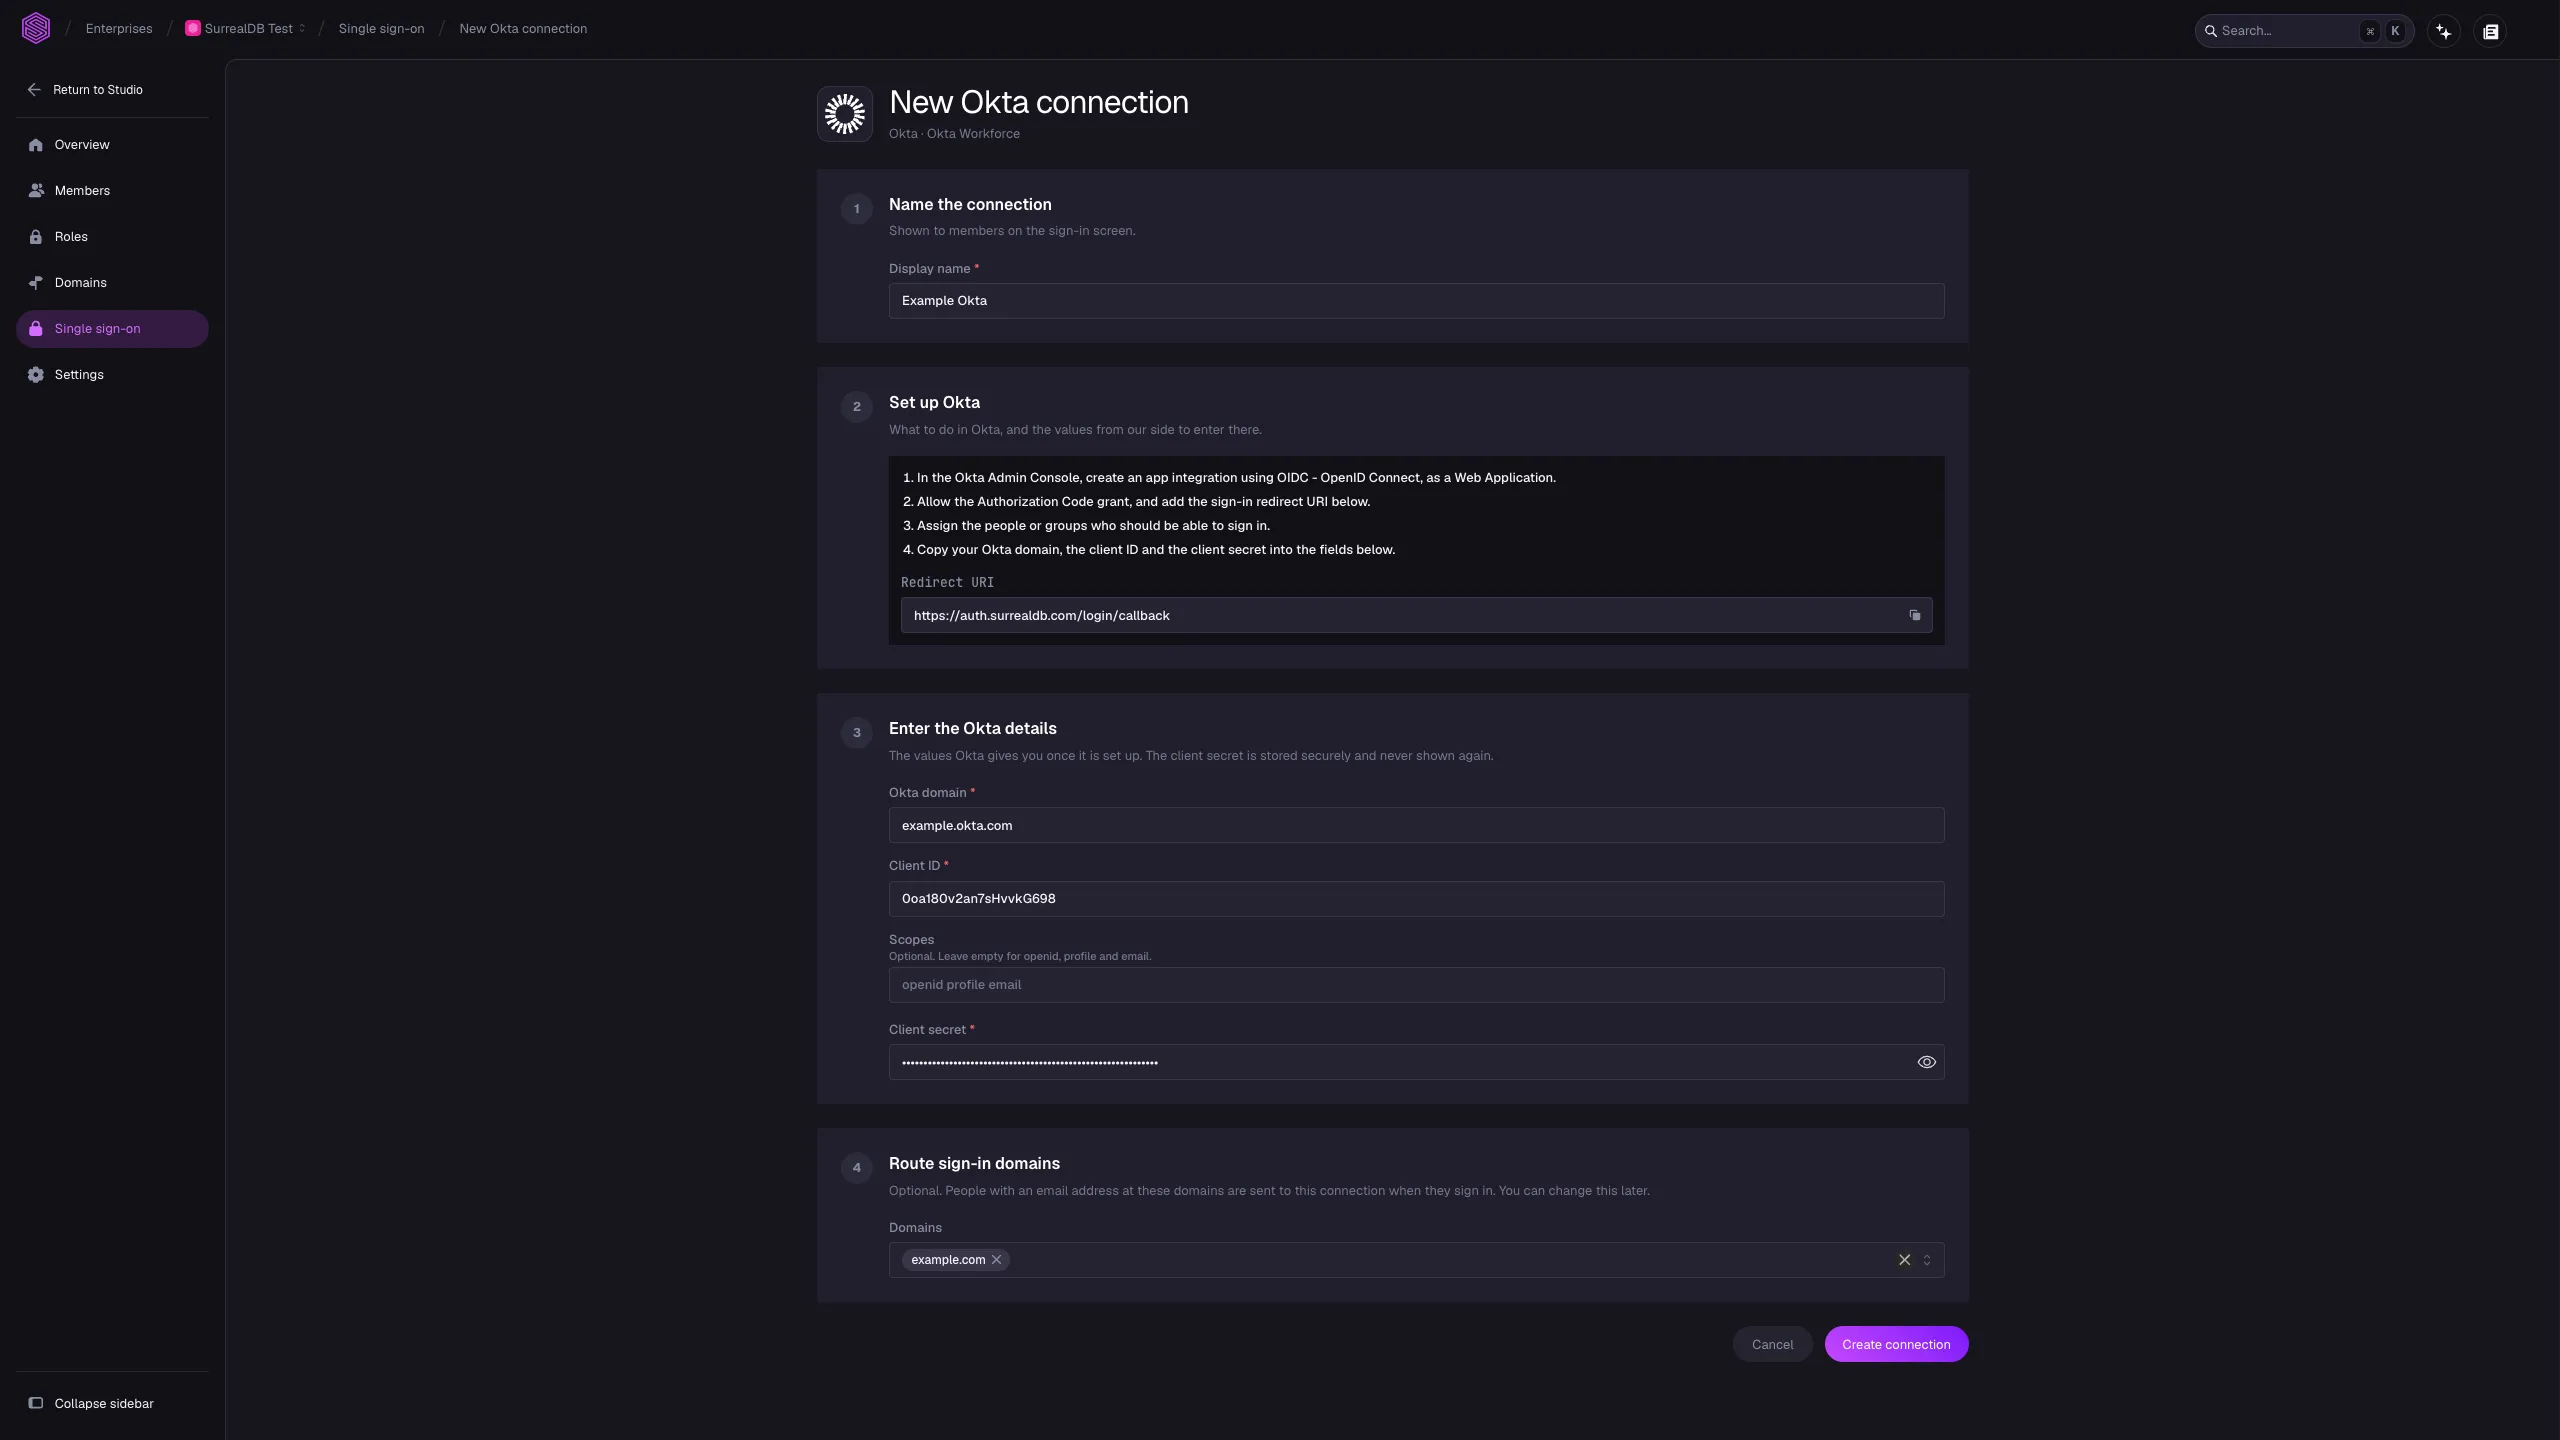The width and height of the screenshot is (2560, 1440).
Task: Open the SurrealDB Test enterprise switcher
Action: click(245, 29)
